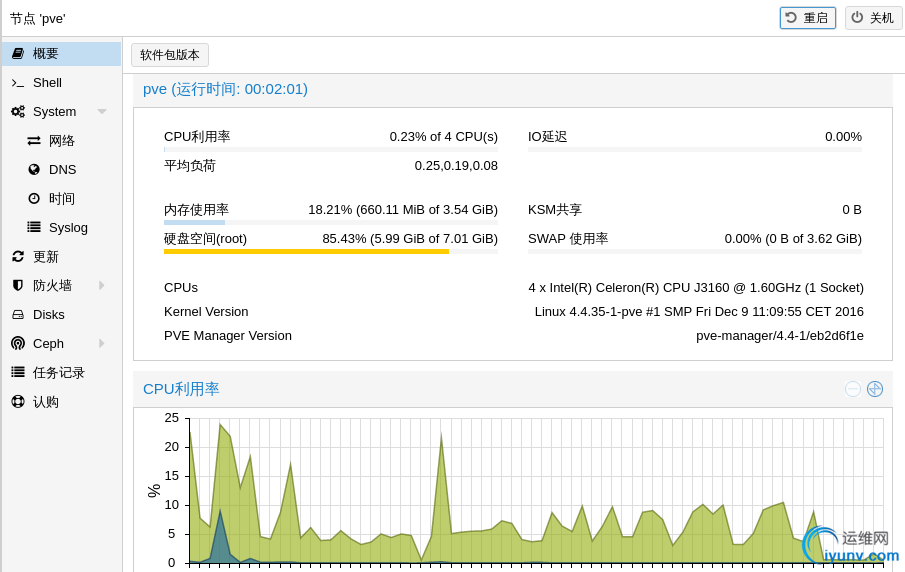905x572 pixels.
Task: Collapse the System tree section
Action: coord(102,112)
